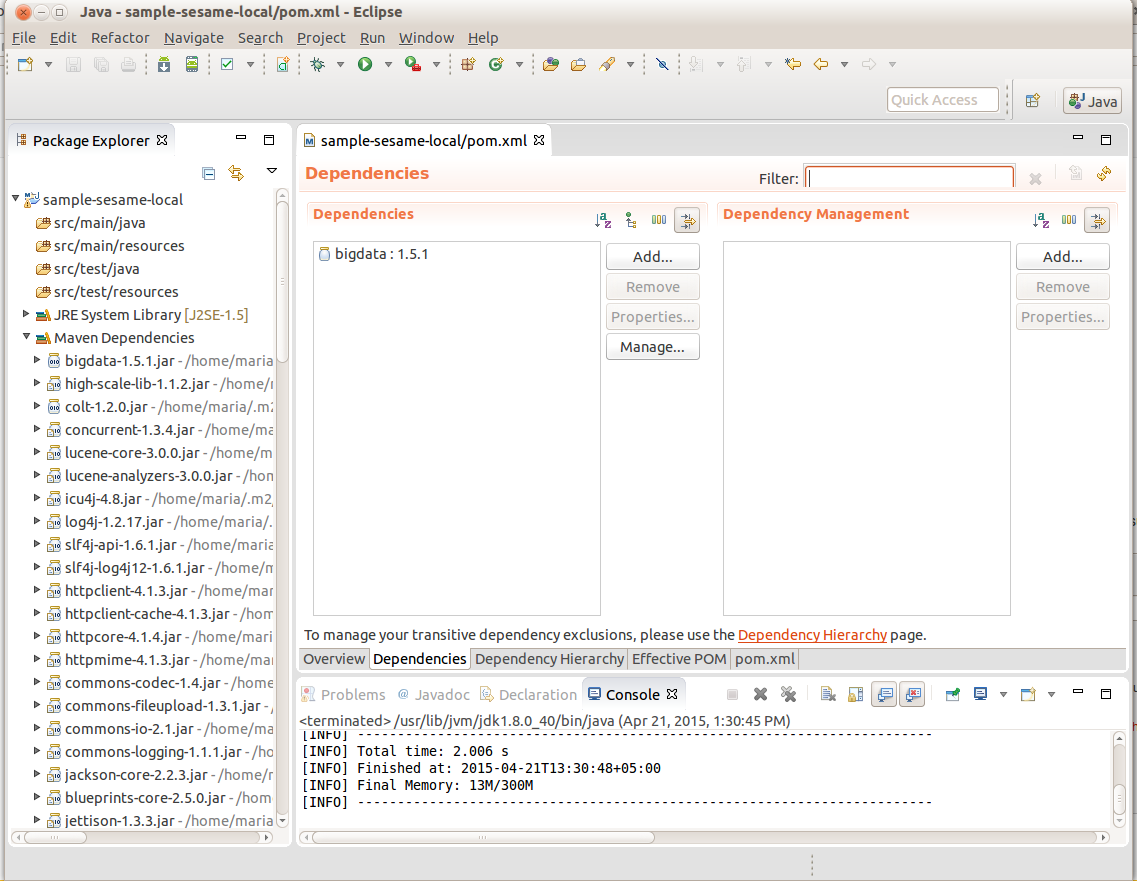Click Open Console icon
The image size is (1137, 881).
pyautogui.click(x=1028, y=695)
